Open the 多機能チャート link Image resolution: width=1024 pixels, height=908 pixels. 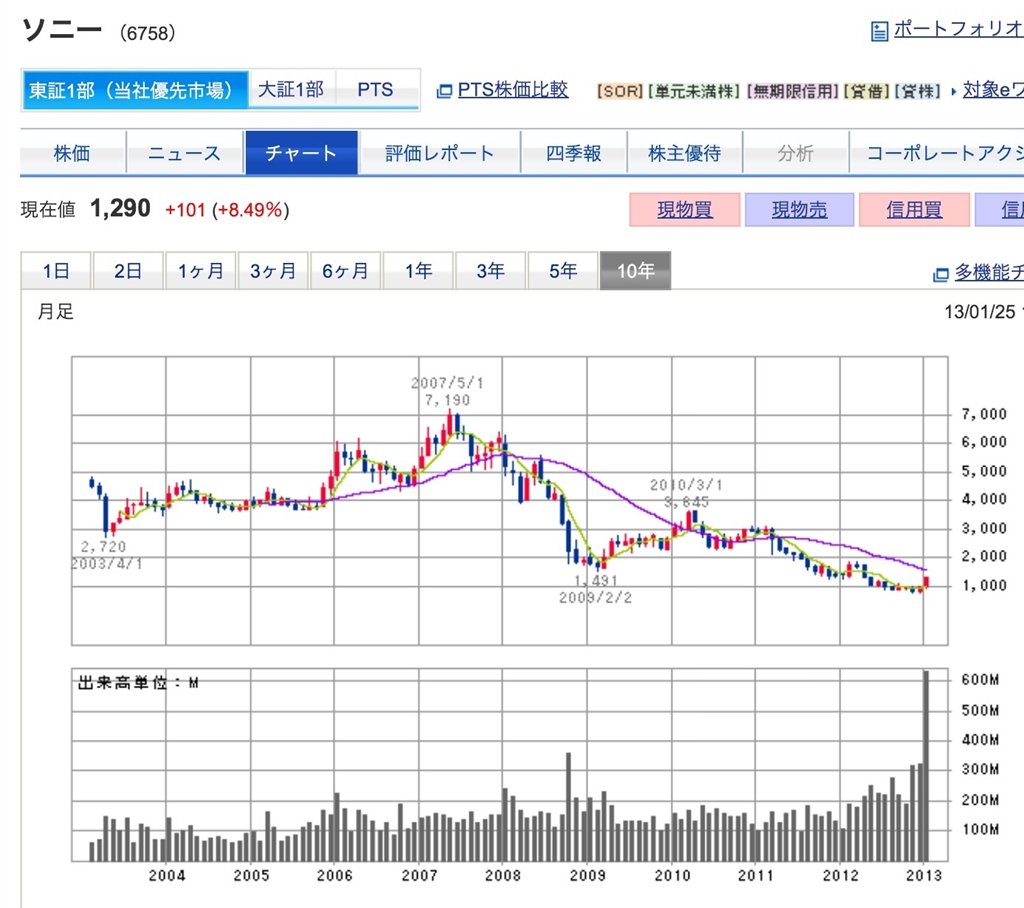pos(989,272)
